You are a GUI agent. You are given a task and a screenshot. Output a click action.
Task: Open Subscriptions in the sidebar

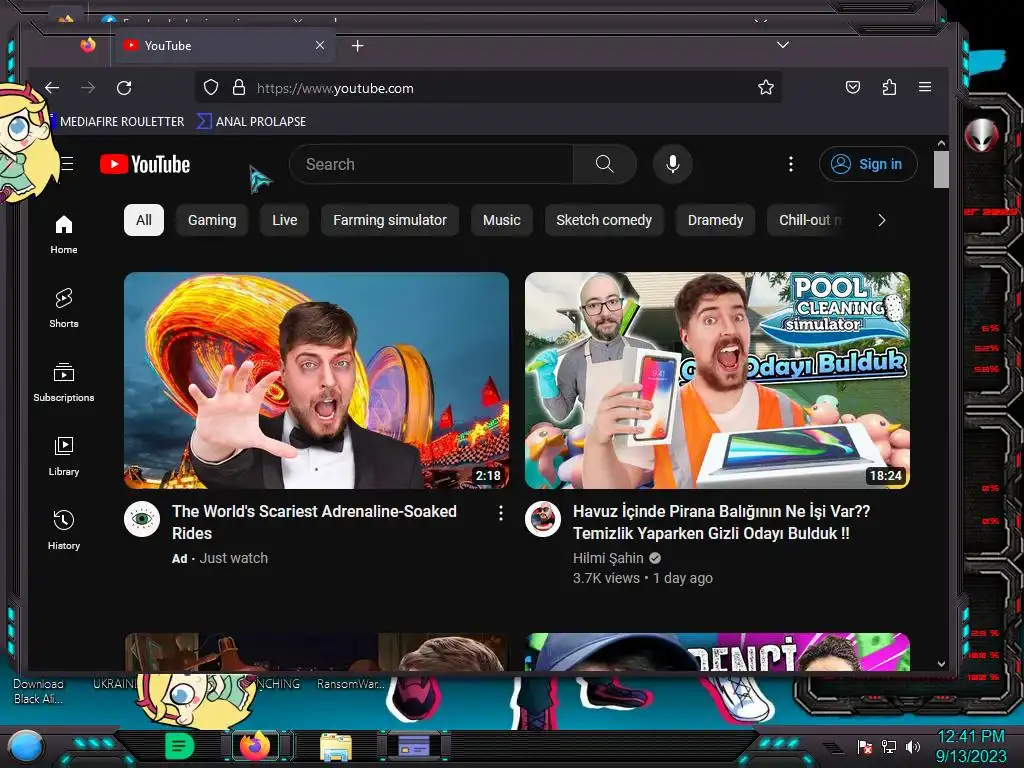click(63, 382)
